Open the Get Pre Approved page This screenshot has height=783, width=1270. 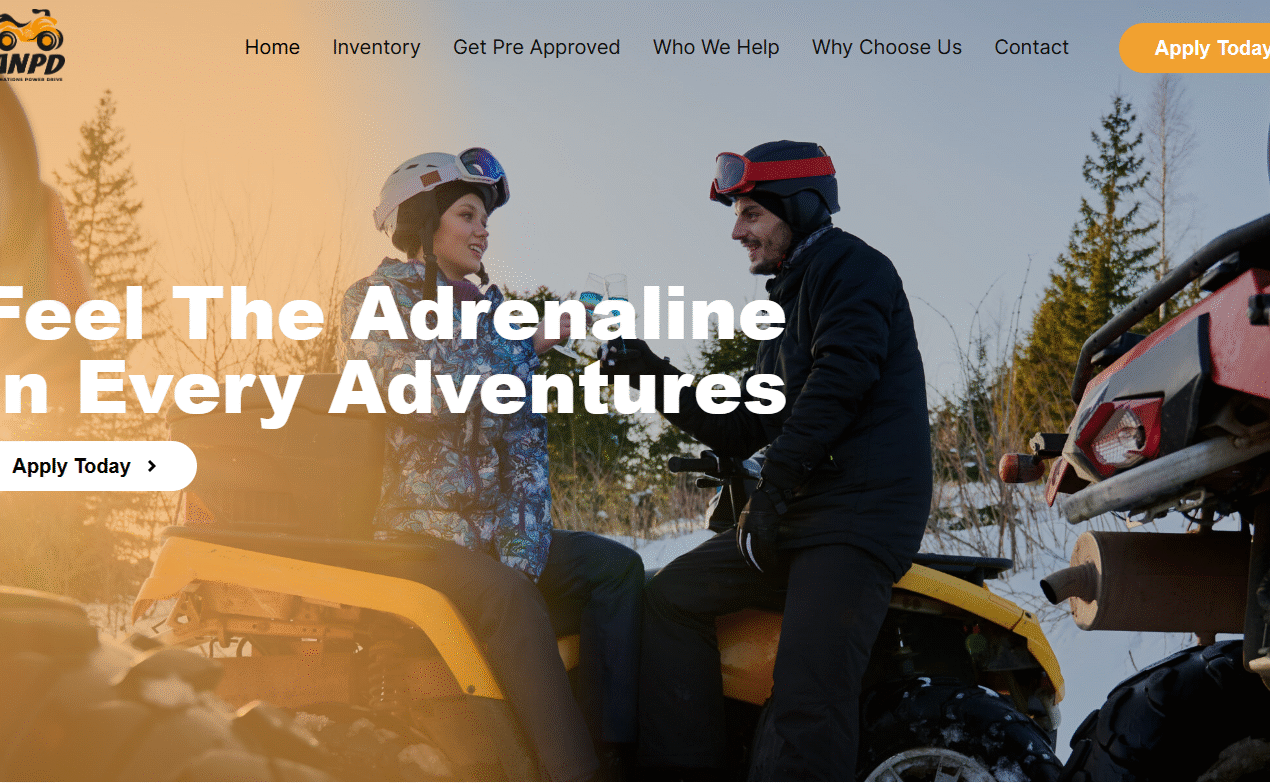[536, 47]
